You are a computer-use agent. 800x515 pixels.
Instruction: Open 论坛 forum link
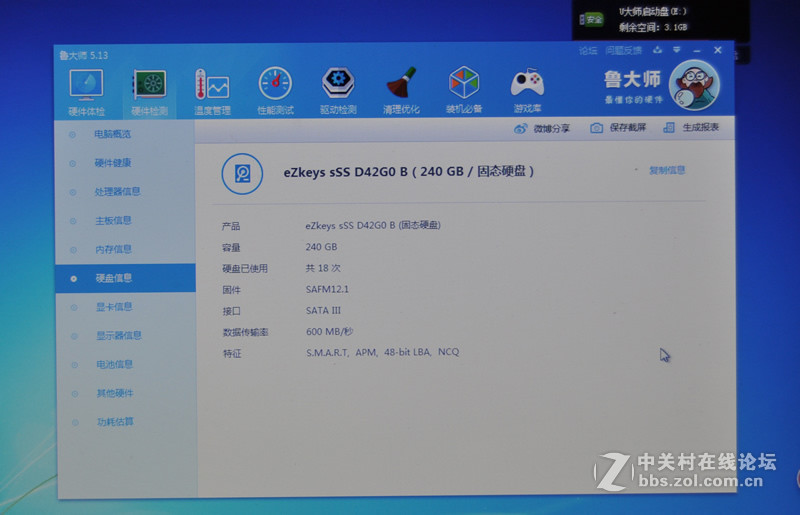point(588,51)
